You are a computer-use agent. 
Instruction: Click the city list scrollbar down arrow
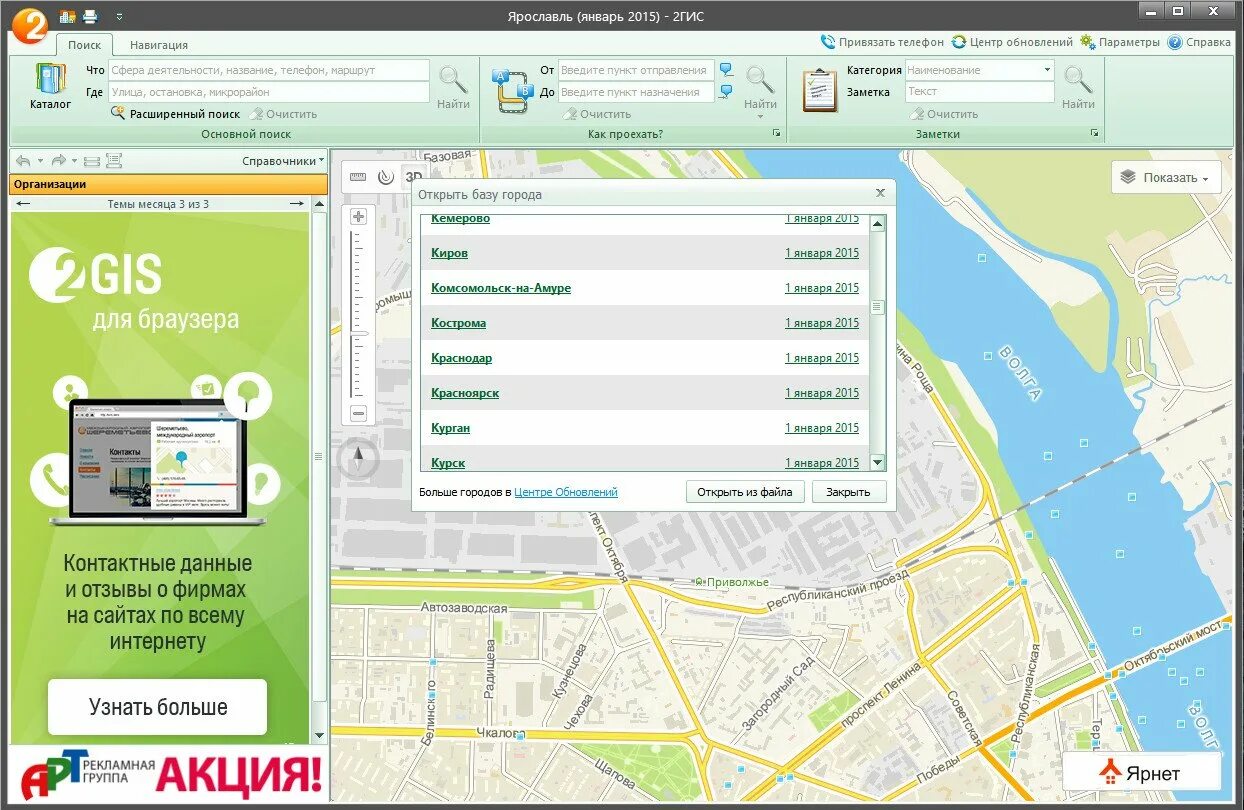point(878,462)
